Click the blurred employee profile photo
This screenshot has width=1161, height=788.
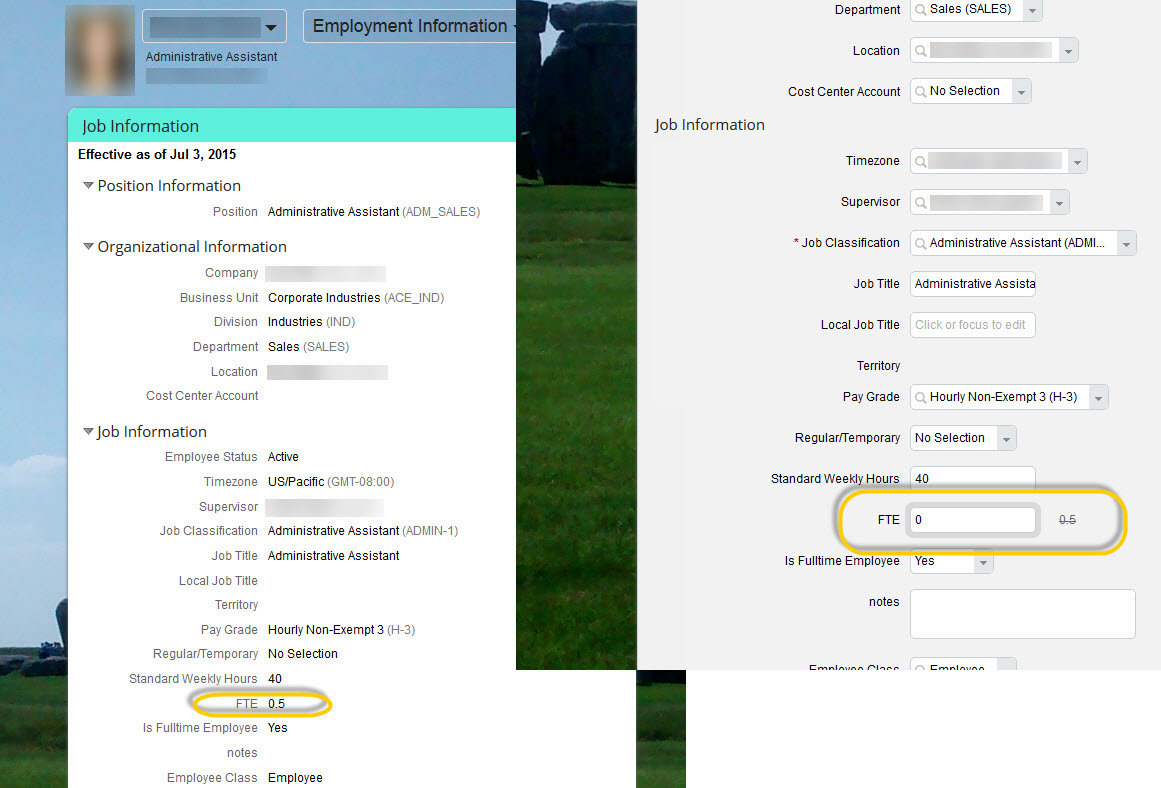point(100,50)
